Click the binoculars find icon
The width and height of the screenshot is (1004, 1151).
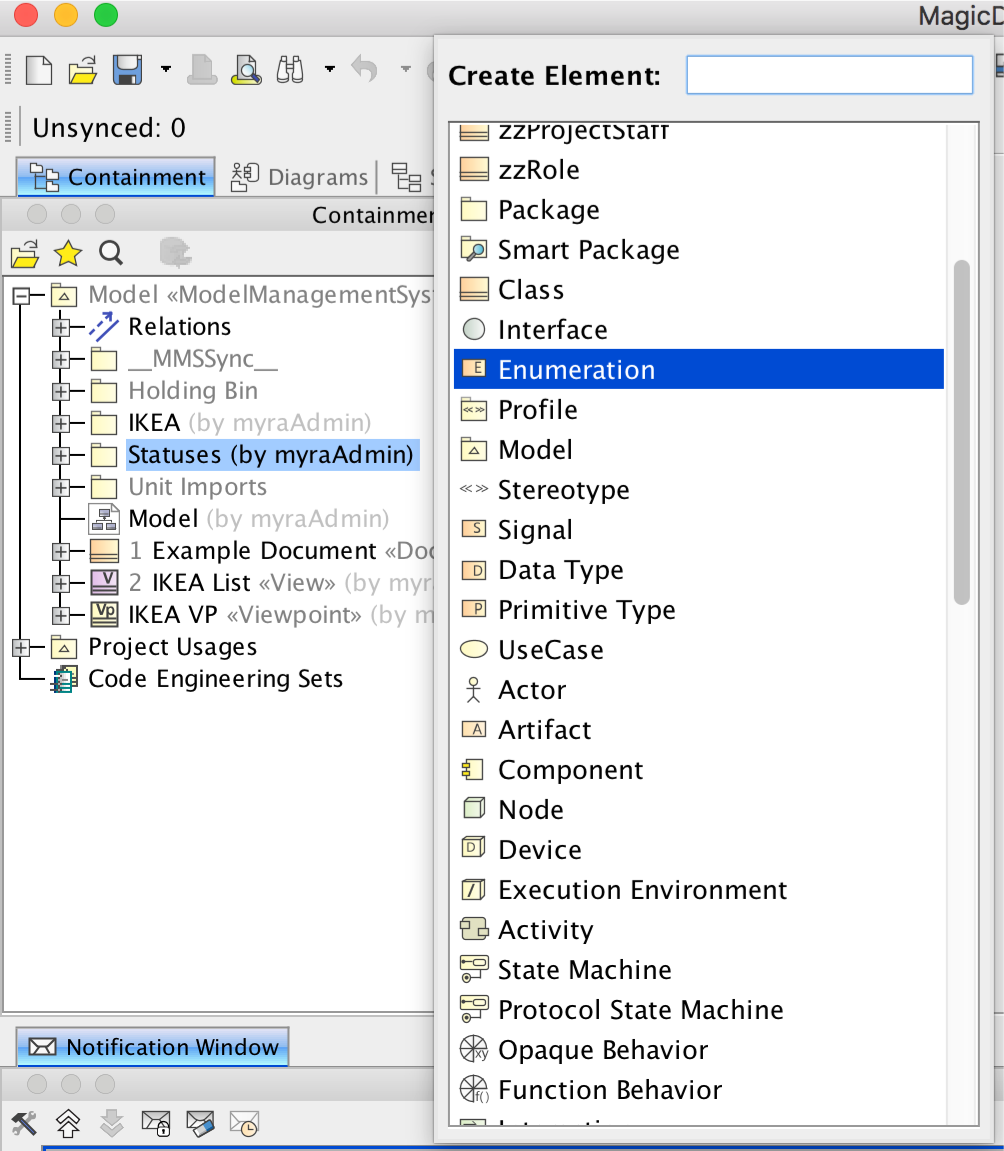pos(290,70)
